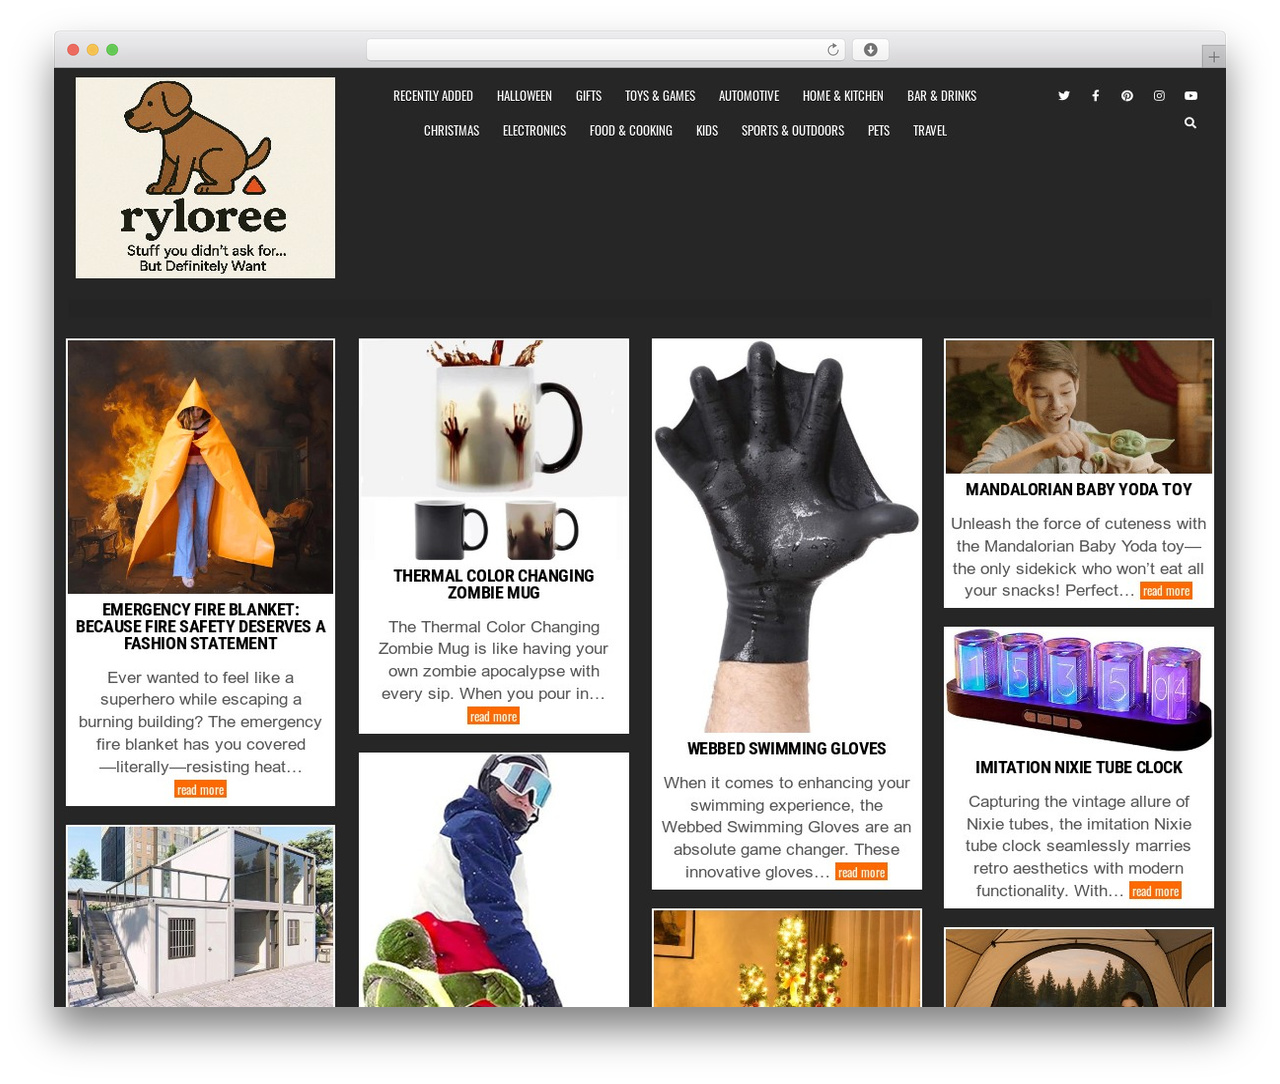Open the YouTube social icon
Screen dimensions: 1280x1084
(1191, 96)
